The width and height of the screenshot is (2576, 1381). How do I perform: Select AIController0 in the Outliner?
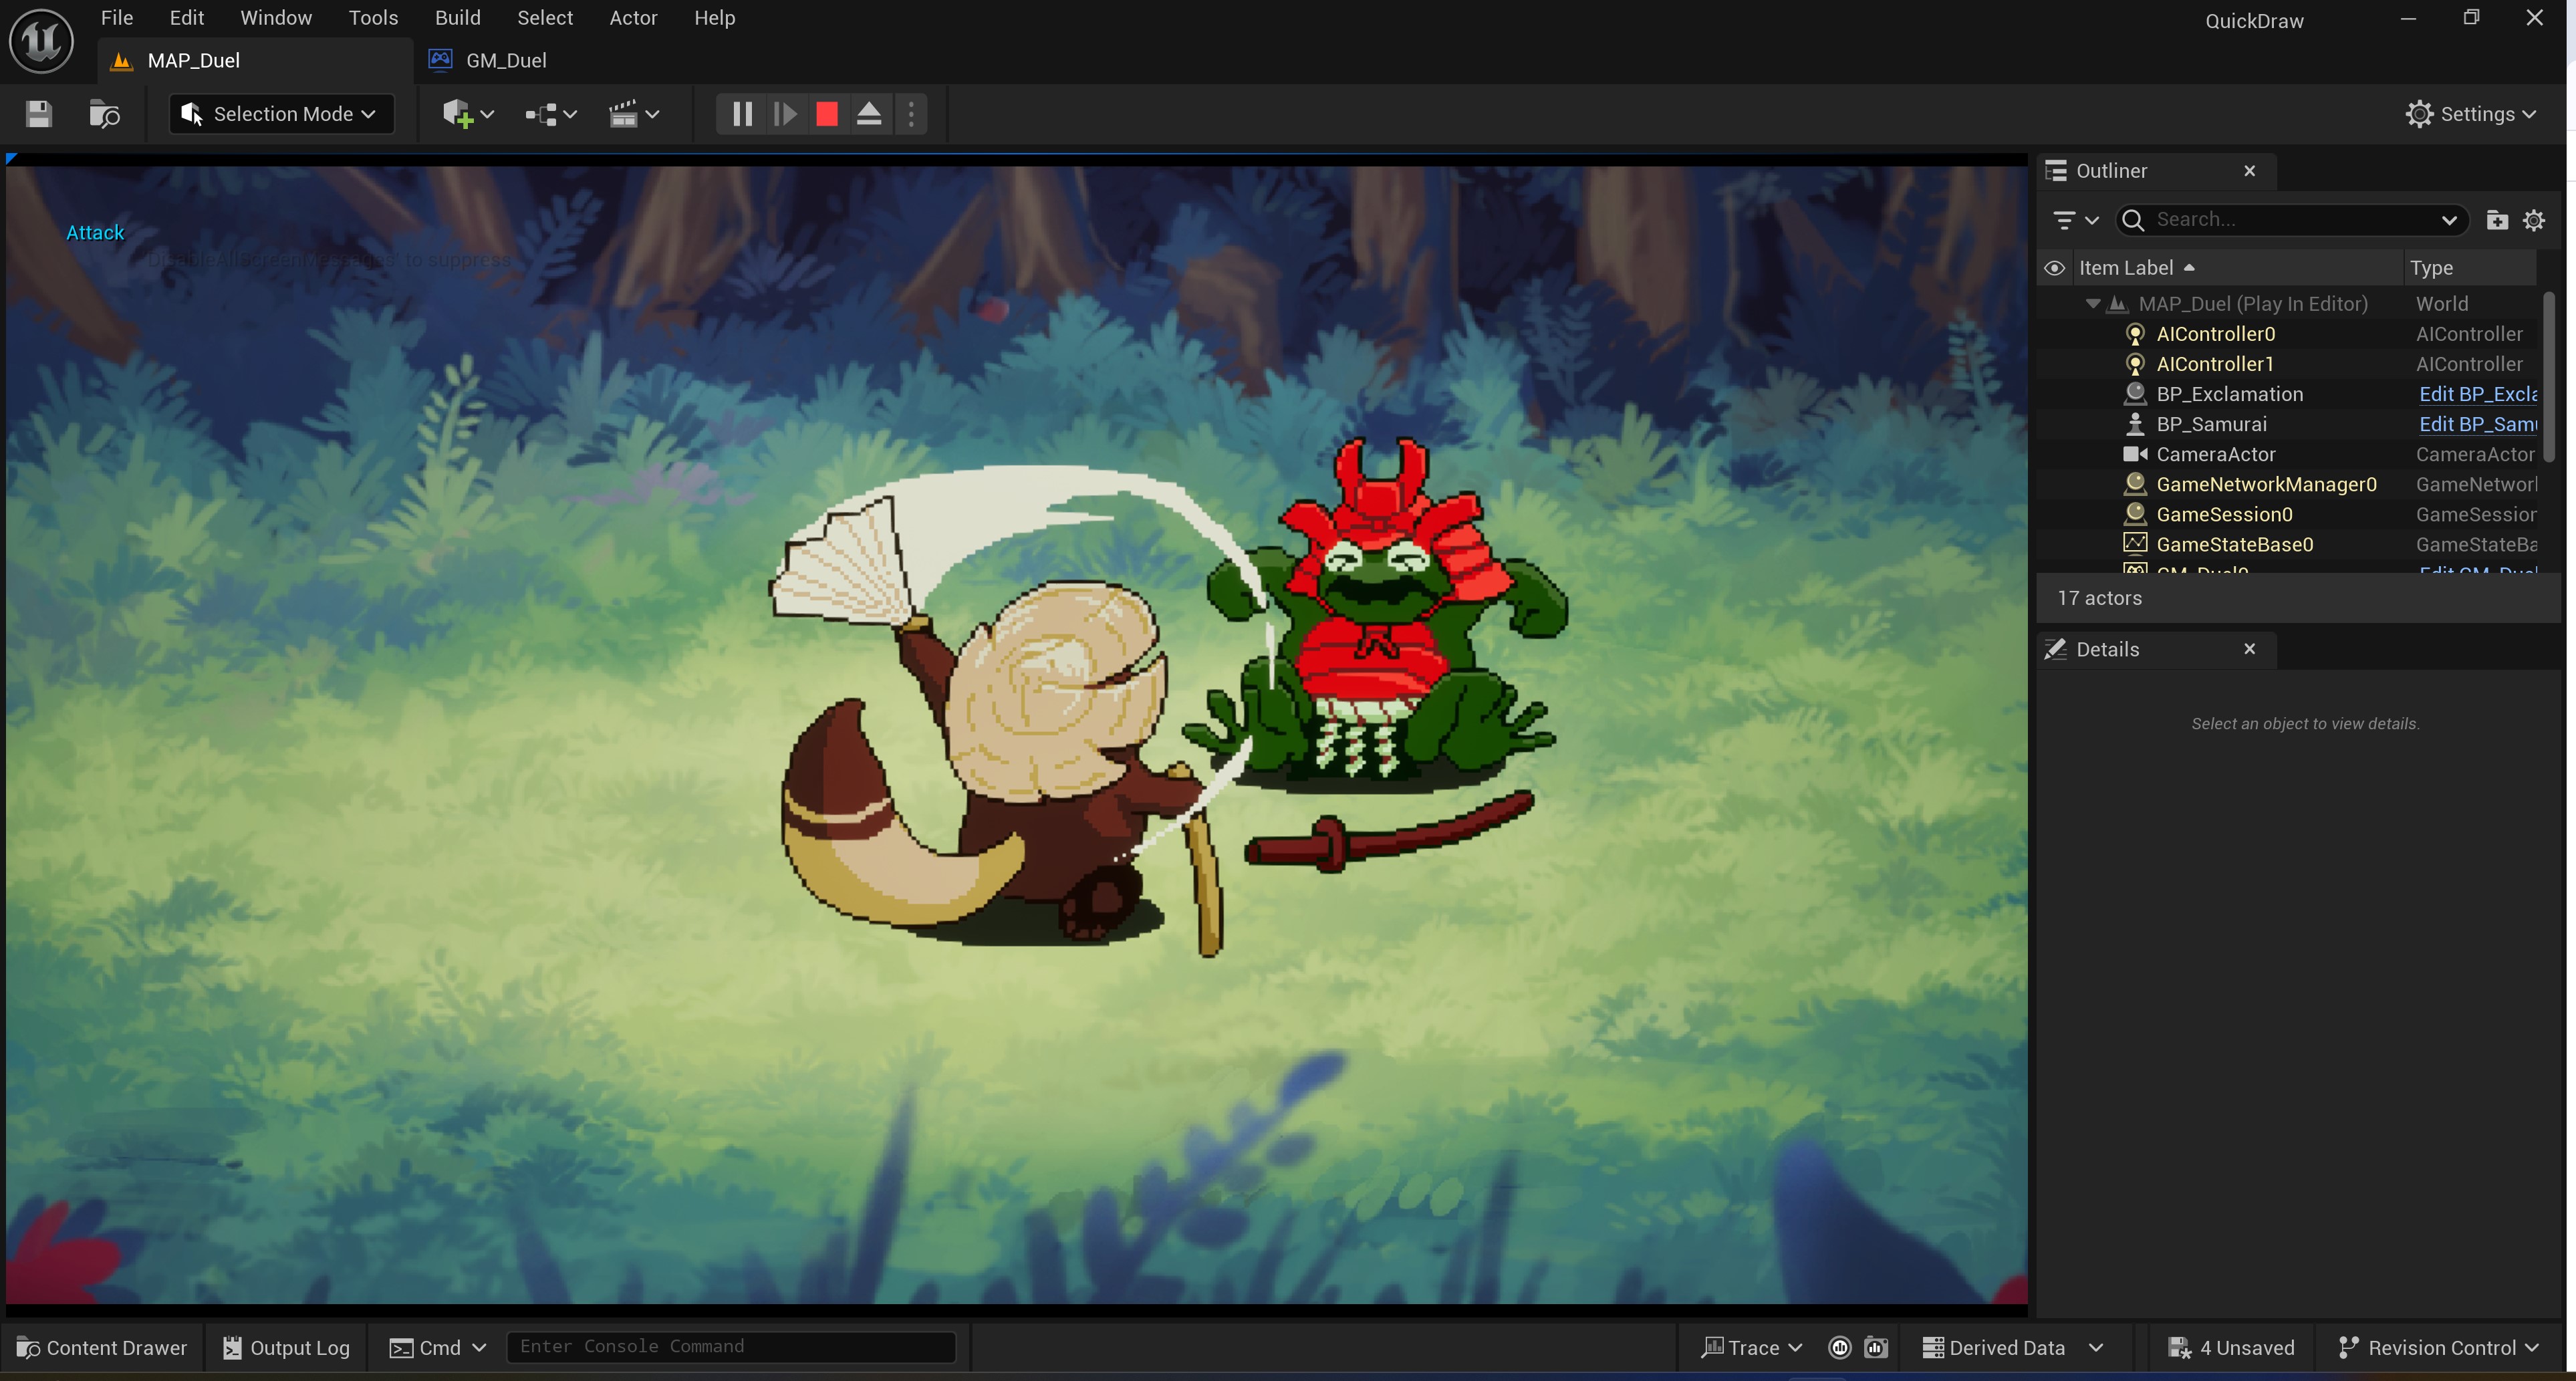(2215, 334)
